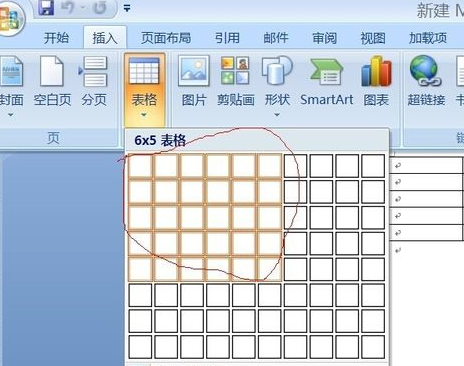
Task: Open the Customize Quick Access Toolbar arrow
Action: point(127,8)
